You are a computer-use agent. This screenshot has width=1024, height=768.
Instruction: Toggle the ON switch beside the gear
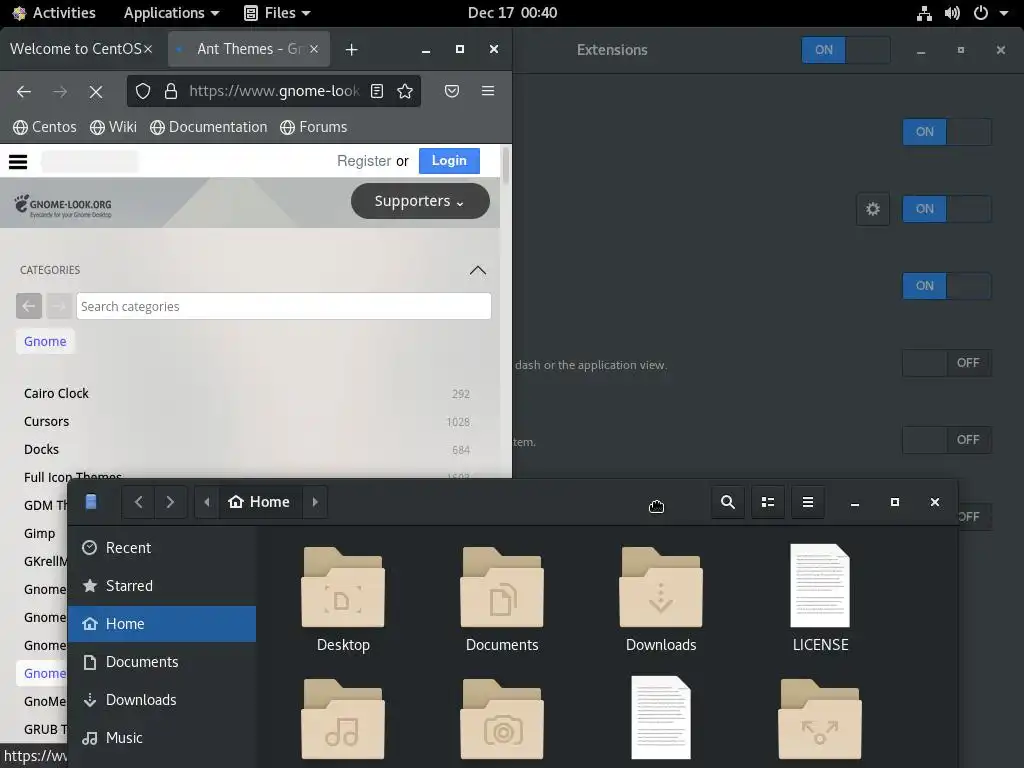tap(947, 209)
